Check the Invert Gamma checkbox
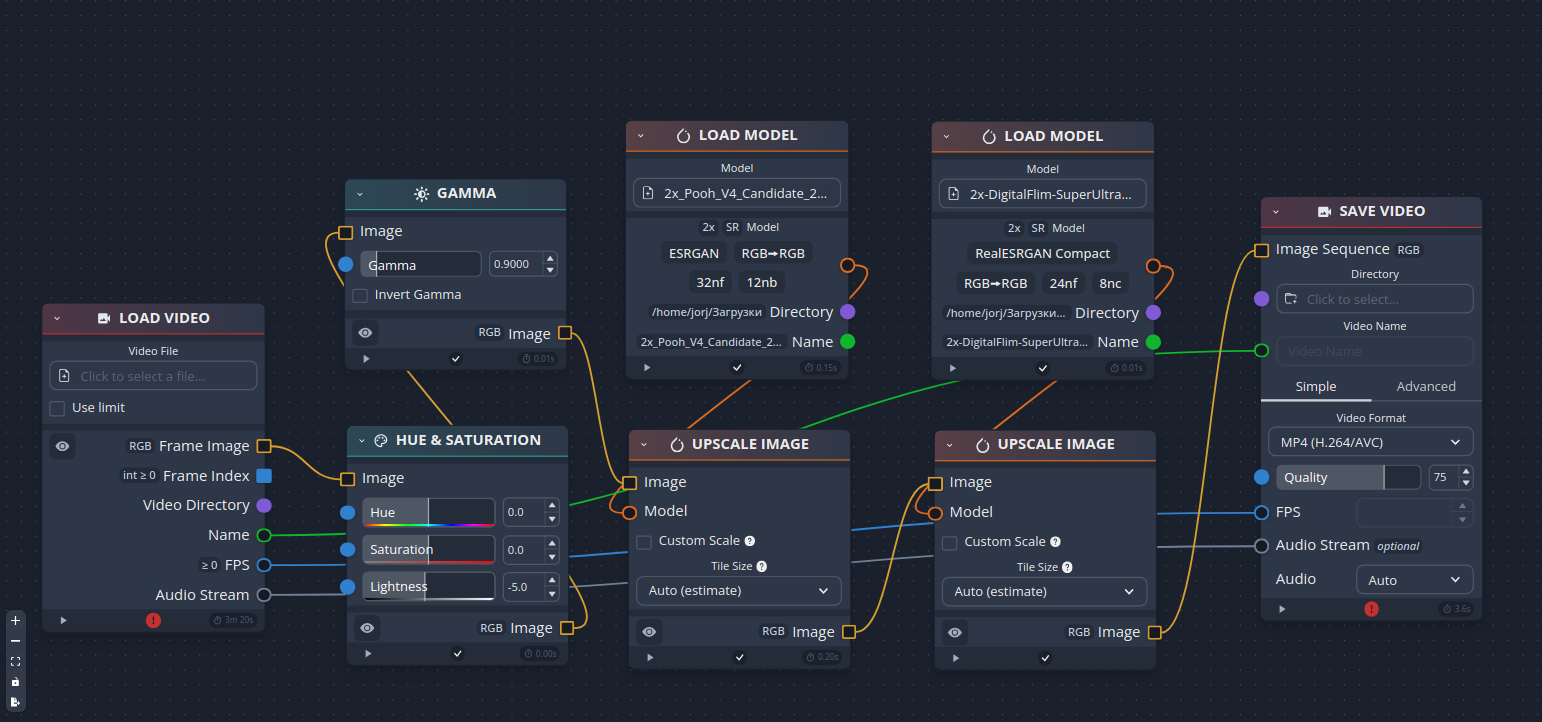The image size is (1542, 722). pyautogui.click(x=360, y=295)
